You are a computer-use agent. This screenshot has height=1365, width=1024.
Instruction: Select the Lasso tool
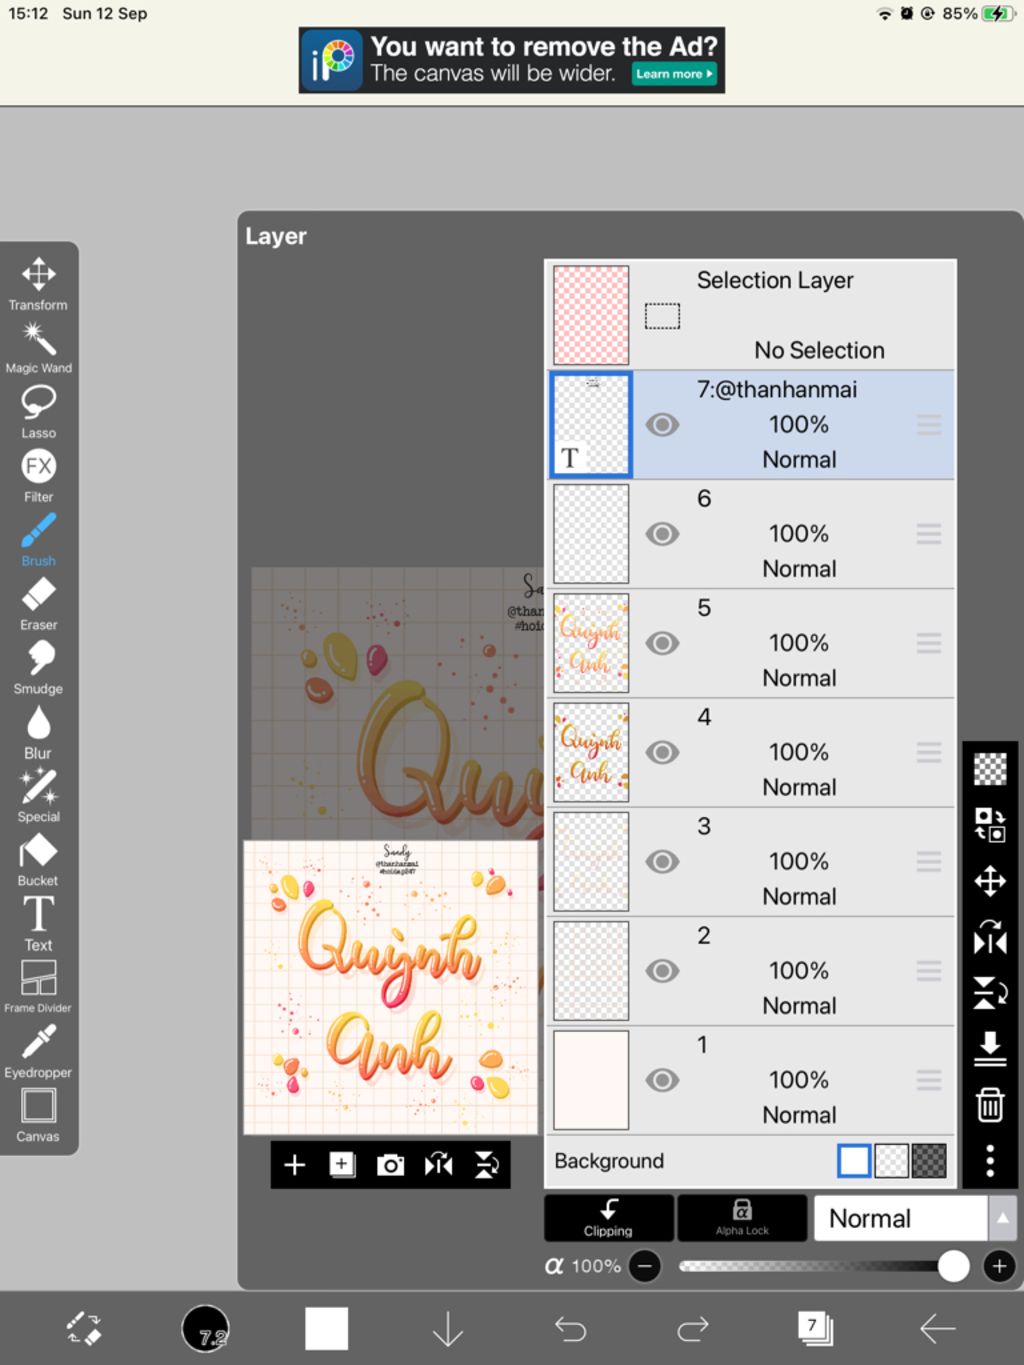click(x=38, y=412)
